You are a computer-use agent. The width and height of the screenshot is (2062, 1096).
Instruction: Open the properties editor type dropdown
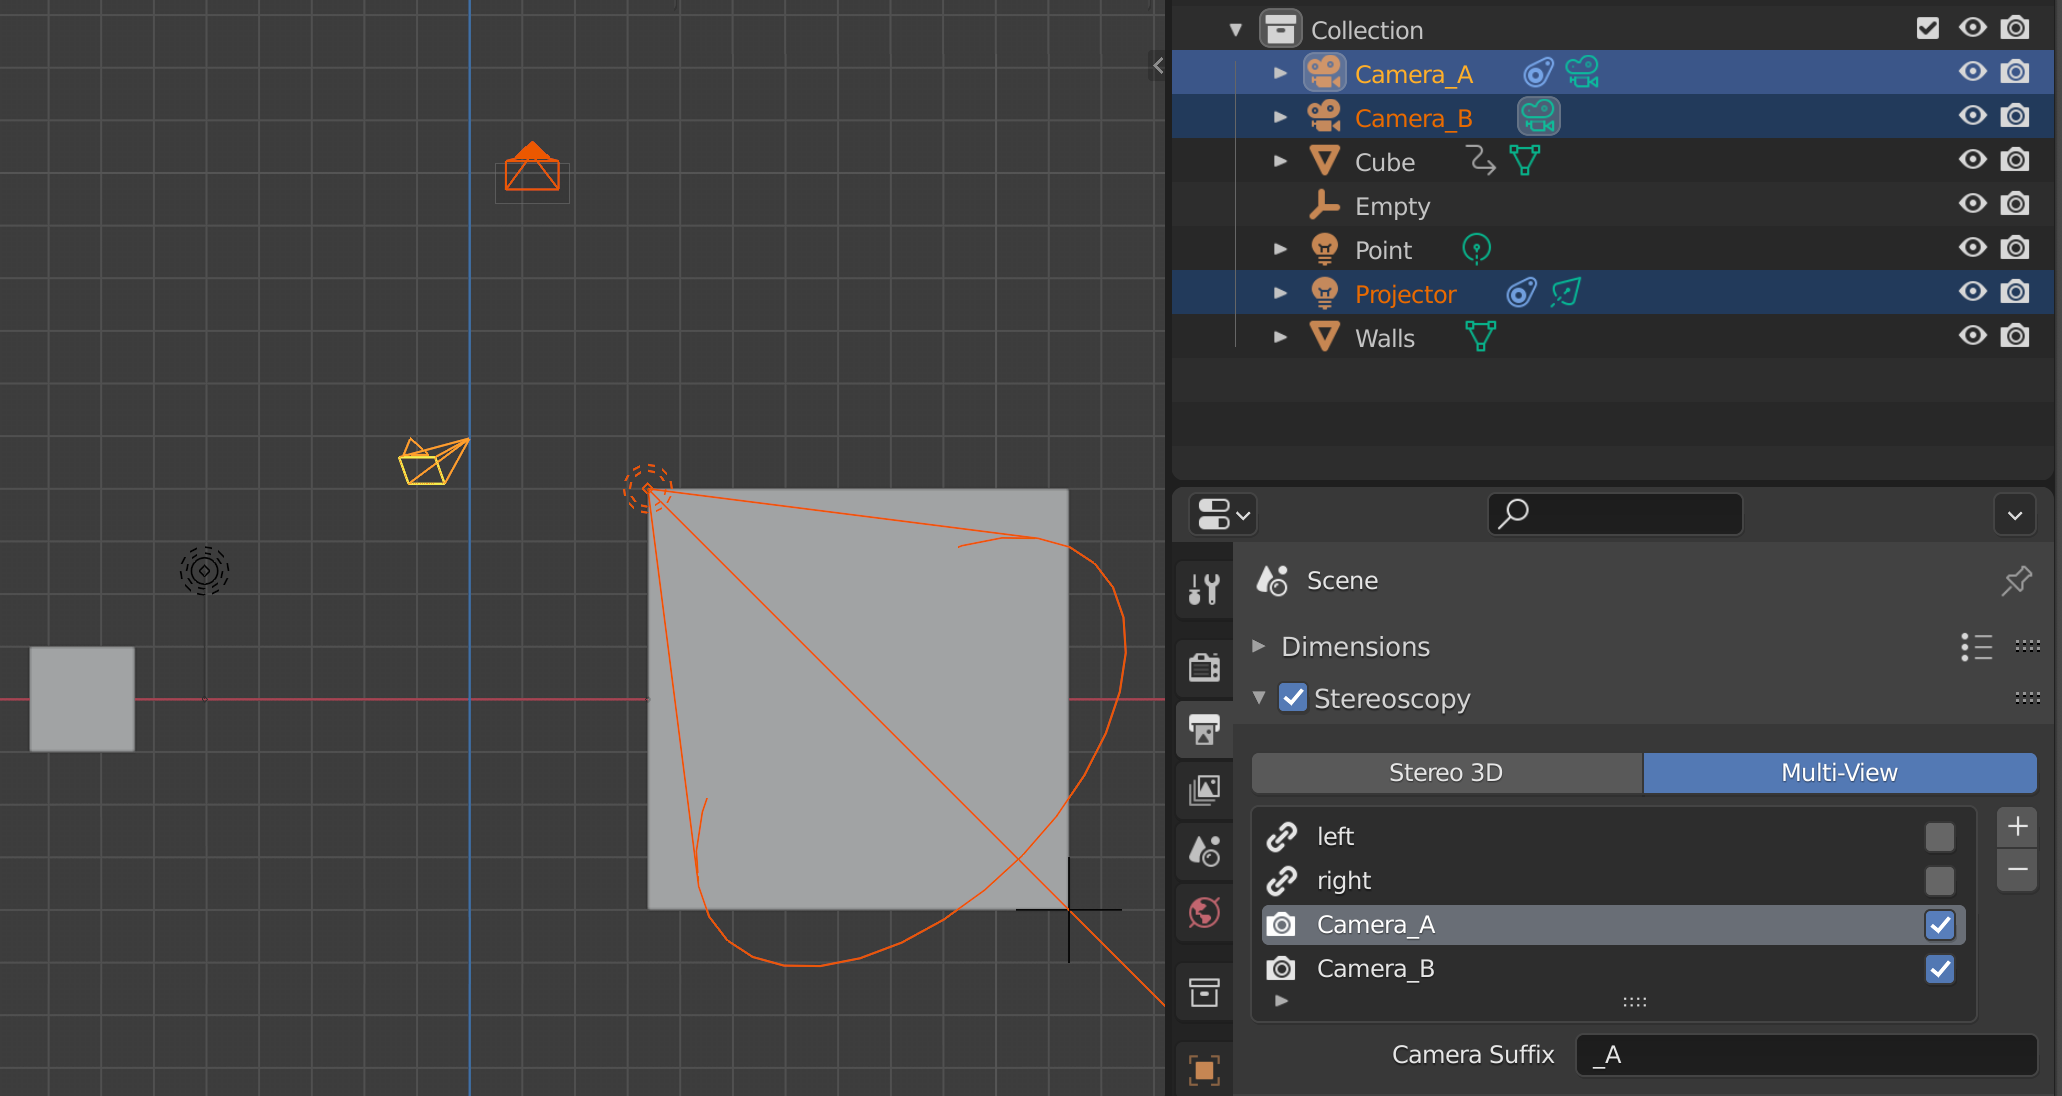pos(1223,515)
